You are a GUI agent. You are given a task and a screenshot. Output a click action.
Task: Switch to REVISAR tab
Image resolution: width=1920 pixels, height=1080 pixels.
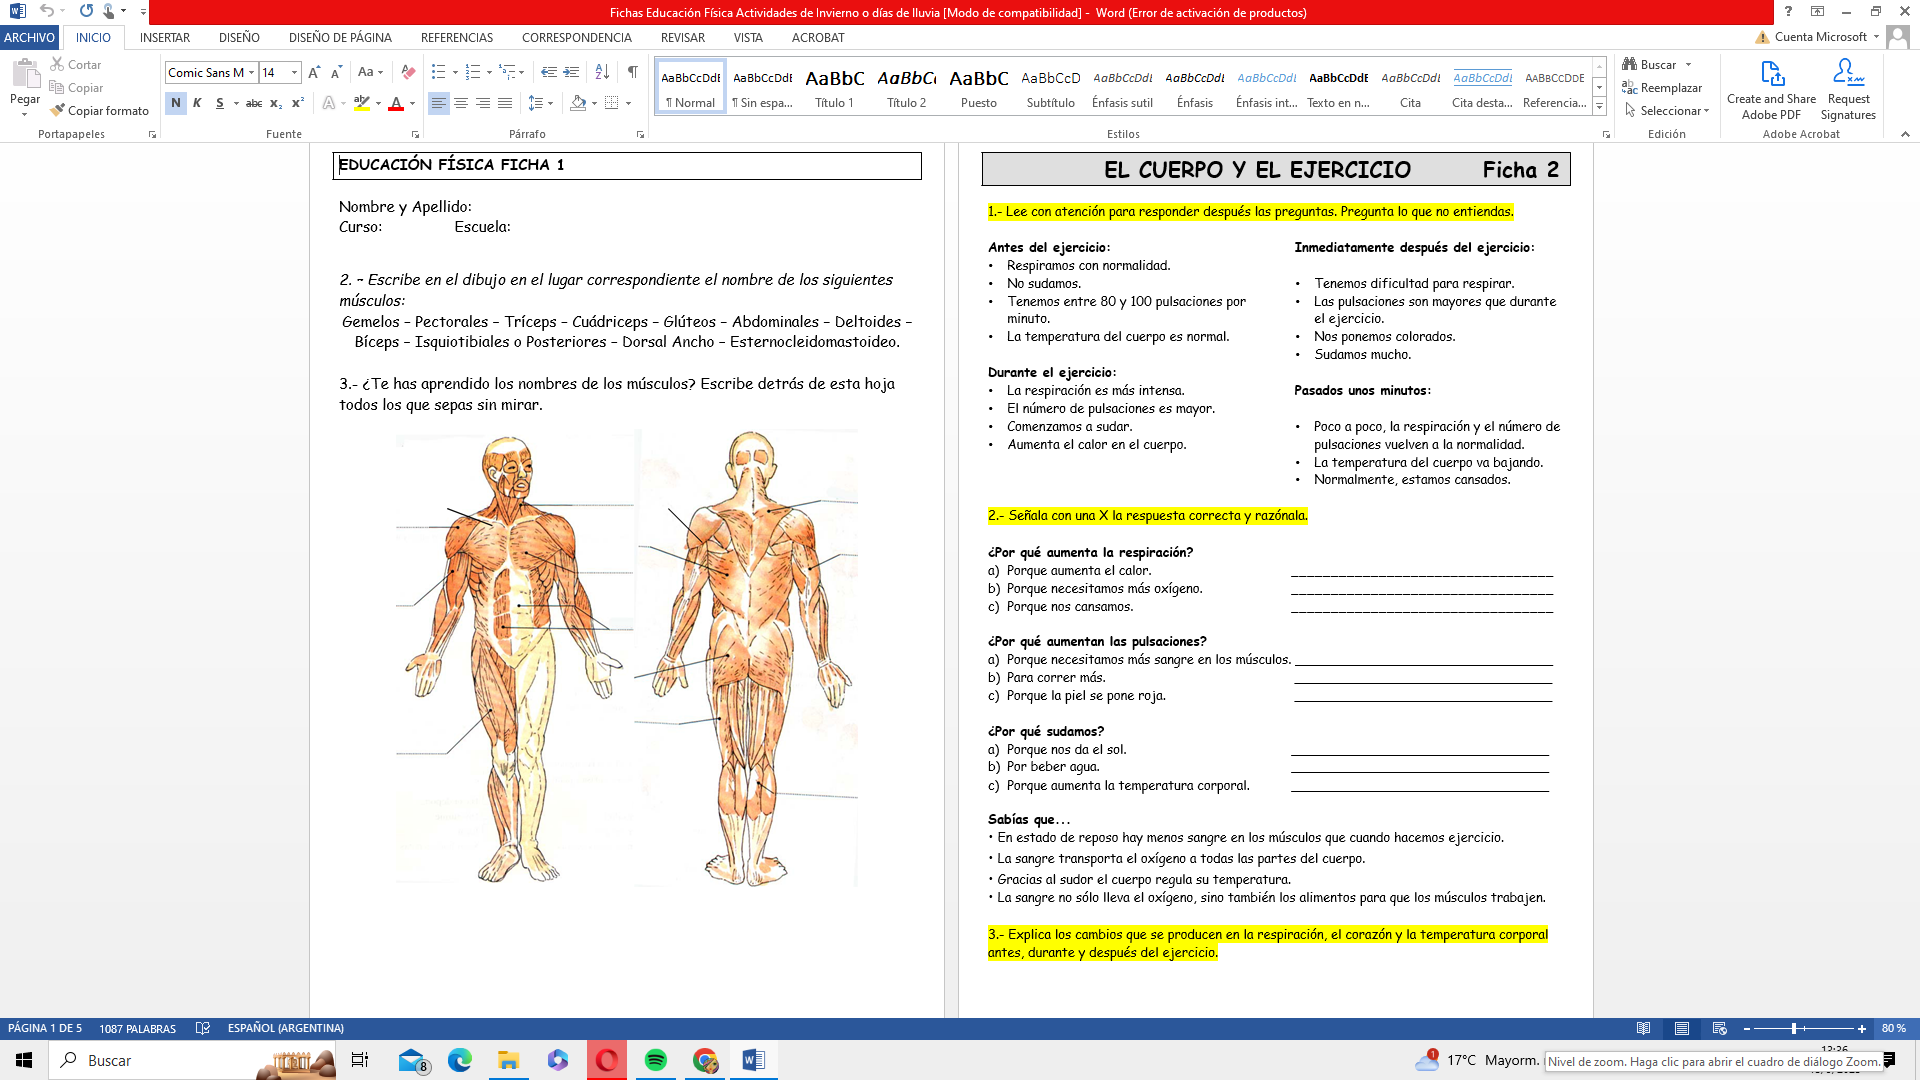(683, 37)
